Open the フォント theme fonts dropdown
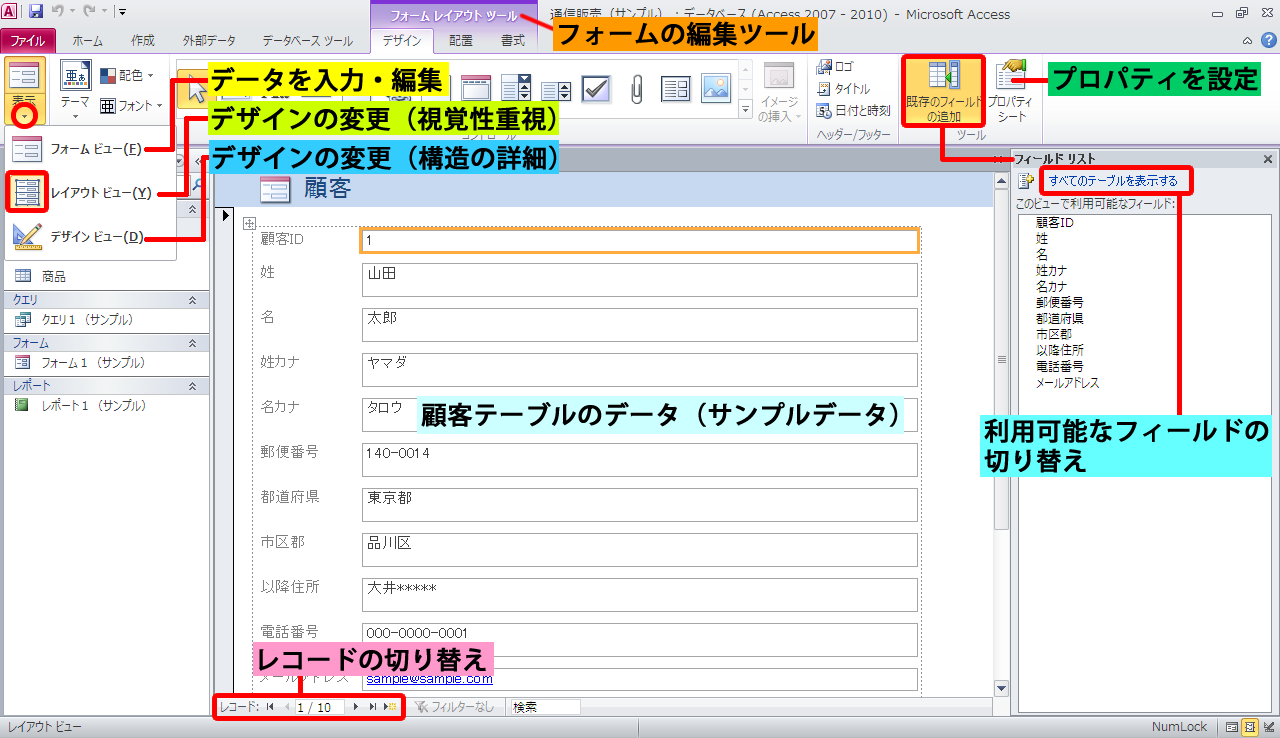The image size is (1280, 738). tap(132, 106)
